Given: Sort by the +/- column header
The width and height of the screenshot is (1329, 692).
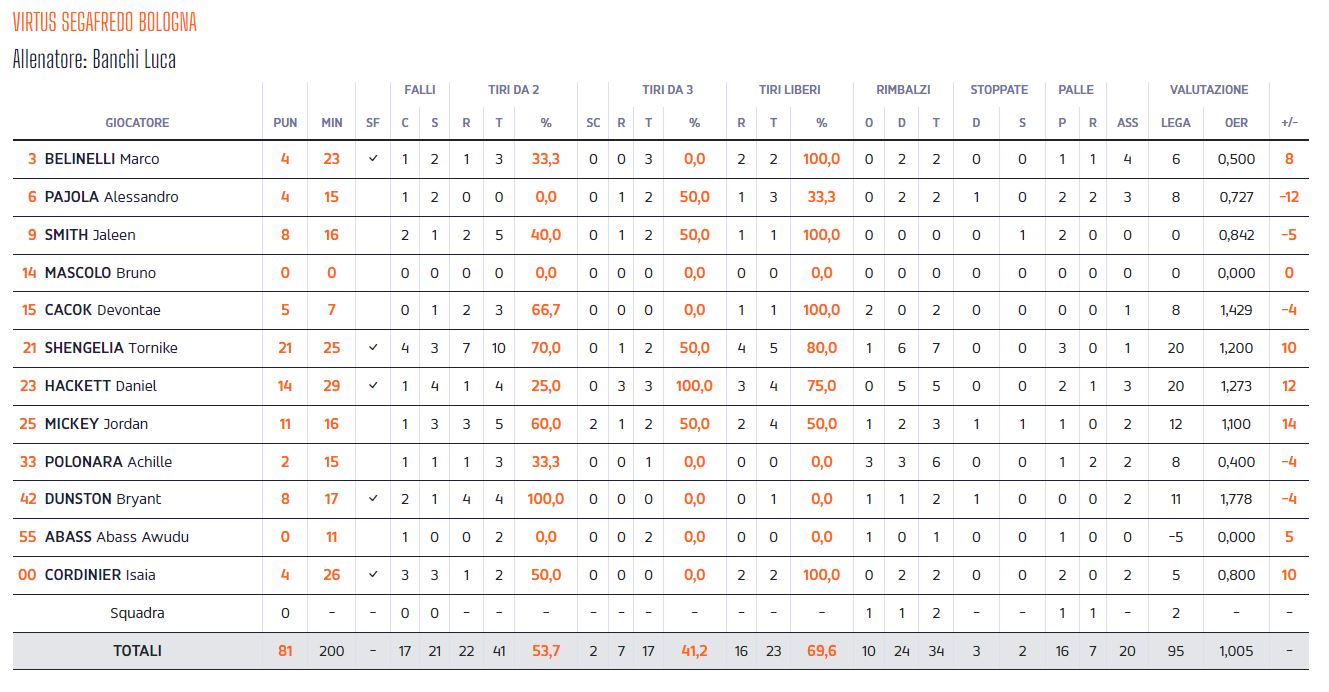Looking at the screenshot, I should (1289, 123).
